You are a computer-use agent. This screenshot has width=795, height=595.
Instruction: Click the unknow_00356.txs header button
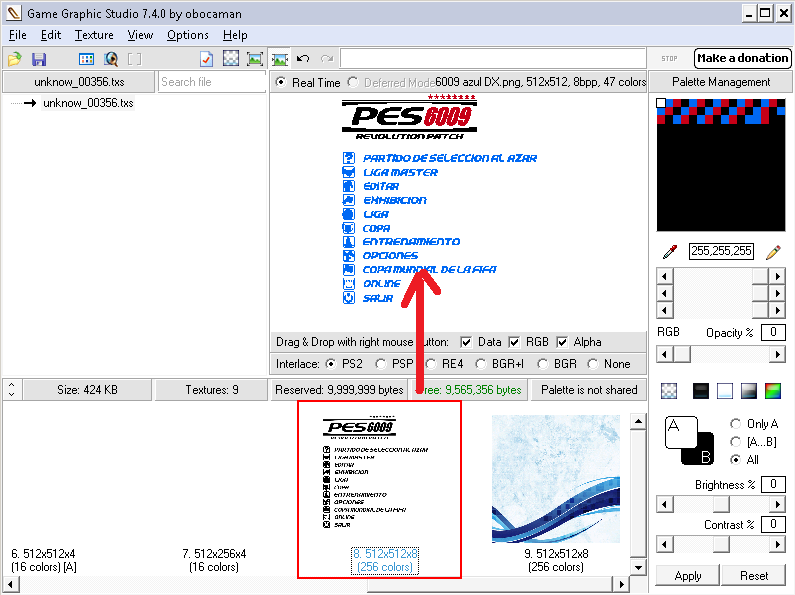tap(79, 82)
